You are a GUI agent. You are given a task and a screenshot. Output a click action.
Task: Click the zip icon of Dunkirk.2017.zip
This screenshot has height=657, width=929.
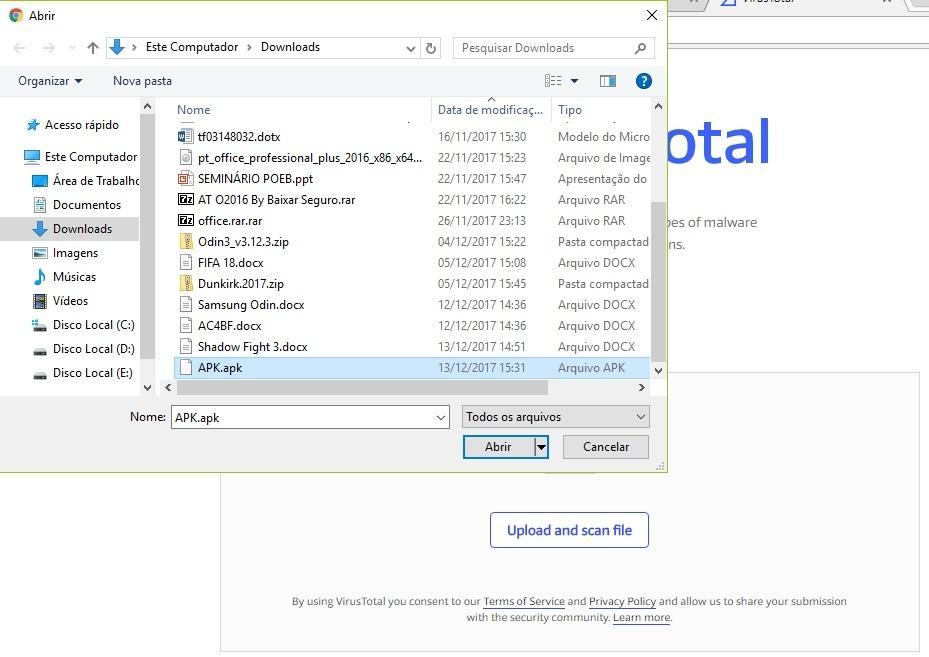coord(185,283)
